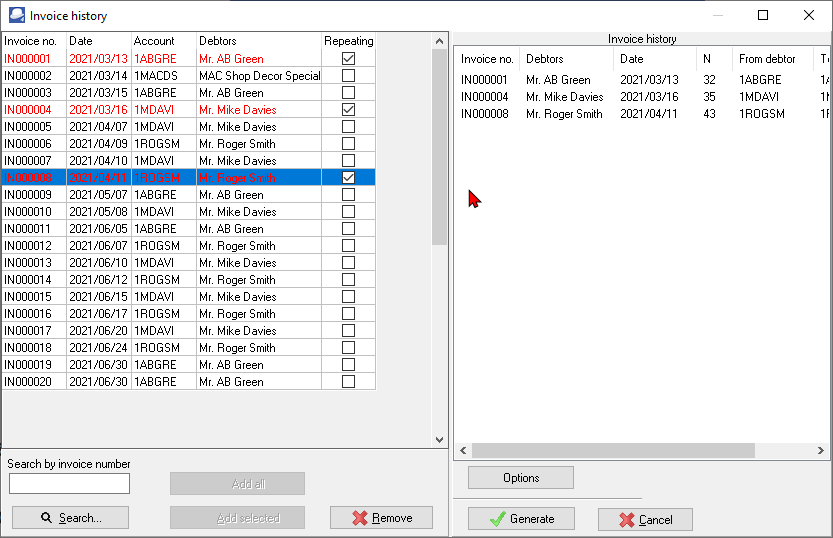Select IN000004 in the right history panel

click(x=484, y=97)
